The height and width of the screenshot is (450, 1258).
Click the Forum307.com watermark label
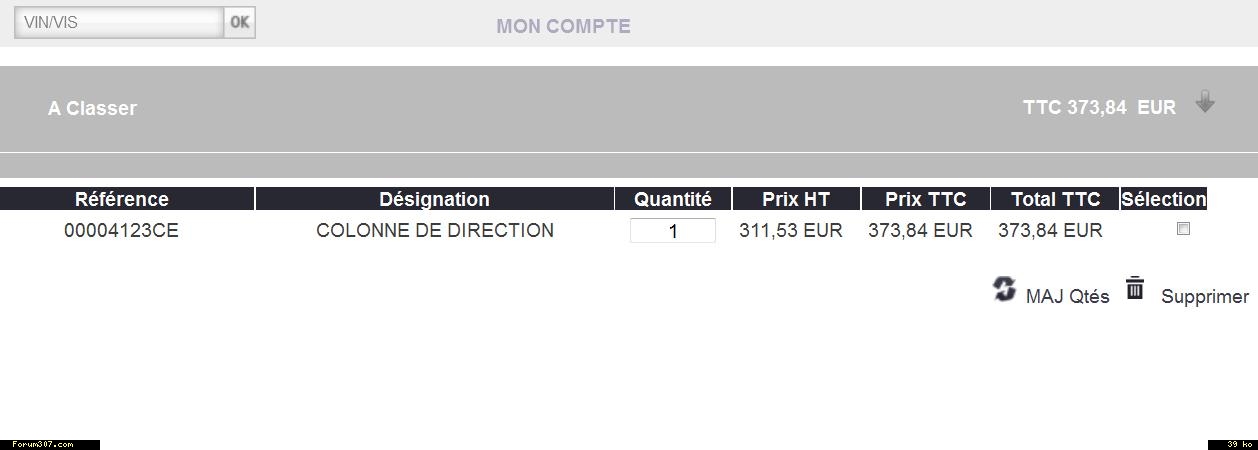point(42,444)
